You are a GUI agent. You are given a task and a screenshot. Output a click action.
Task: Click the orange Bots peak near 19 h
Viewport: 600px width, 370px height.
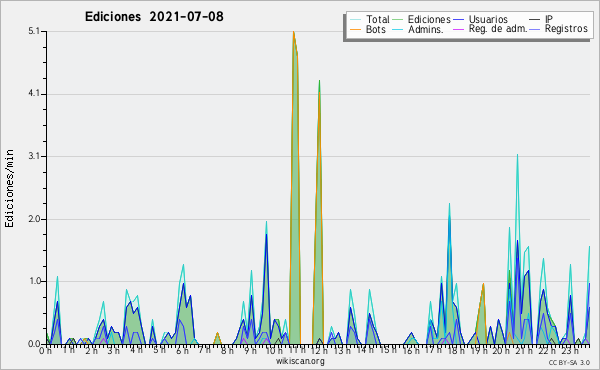click(x=483, y=284)
